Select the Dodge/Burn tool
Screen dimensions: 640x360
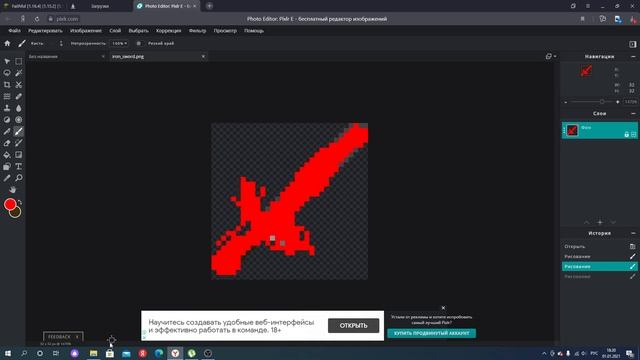click(7, 120)
